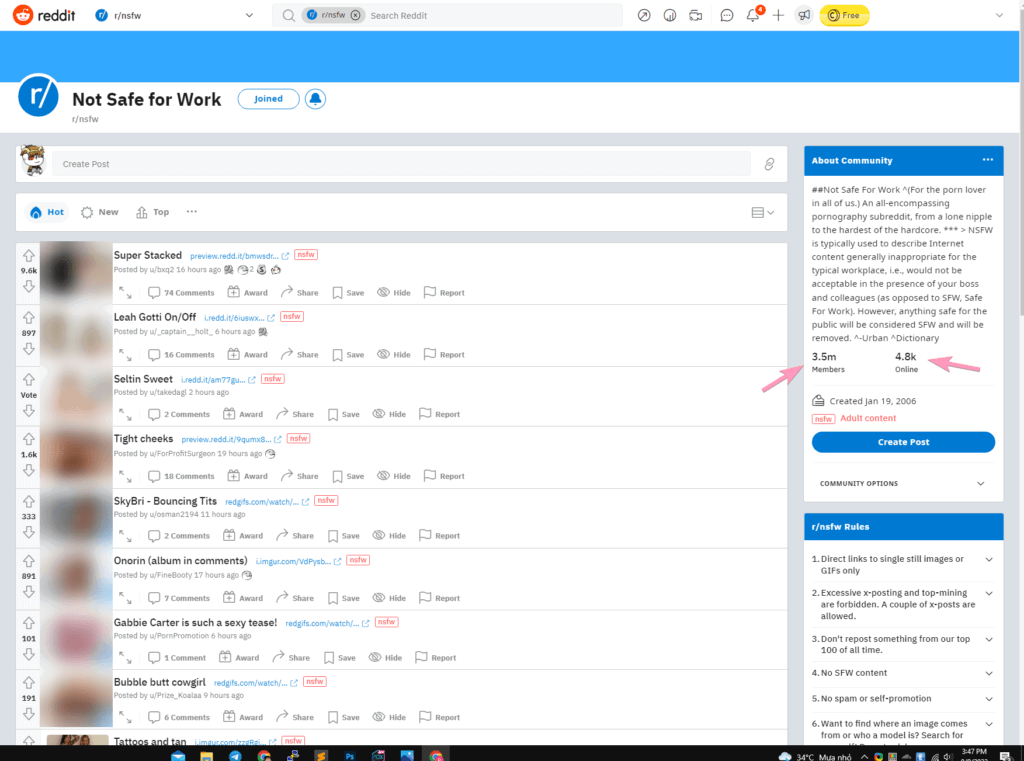Open the Mail app in taskbar
Image resolution: width=1024 pixels, height=761 pixels.
[x=178, y=756]
